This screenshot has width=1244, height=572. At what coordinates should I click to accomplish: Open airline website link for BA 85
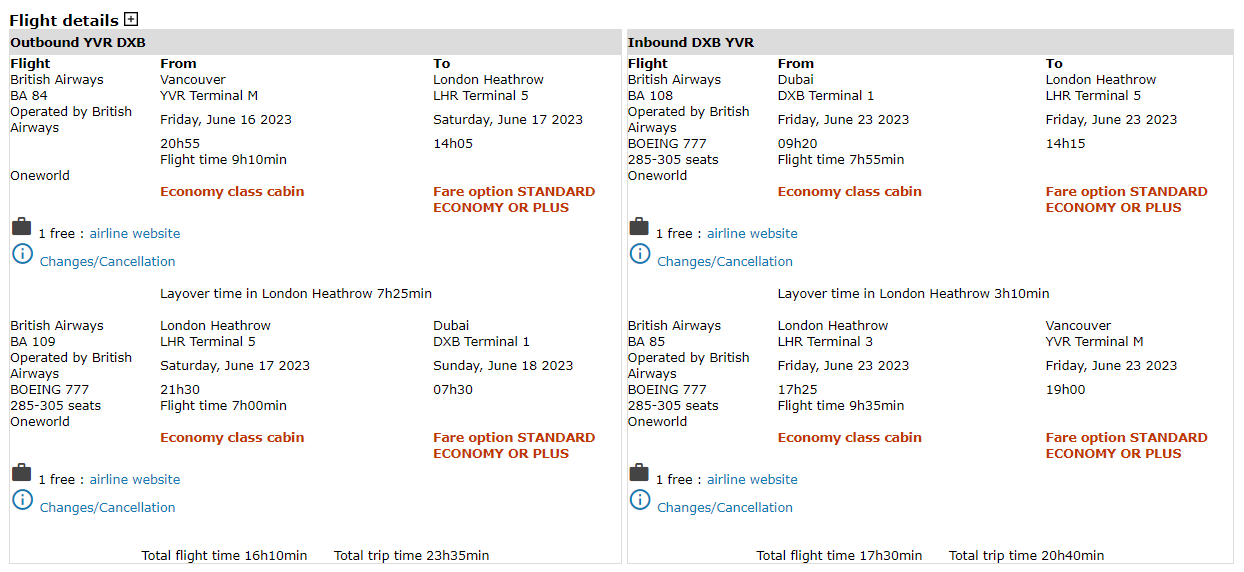752,479
